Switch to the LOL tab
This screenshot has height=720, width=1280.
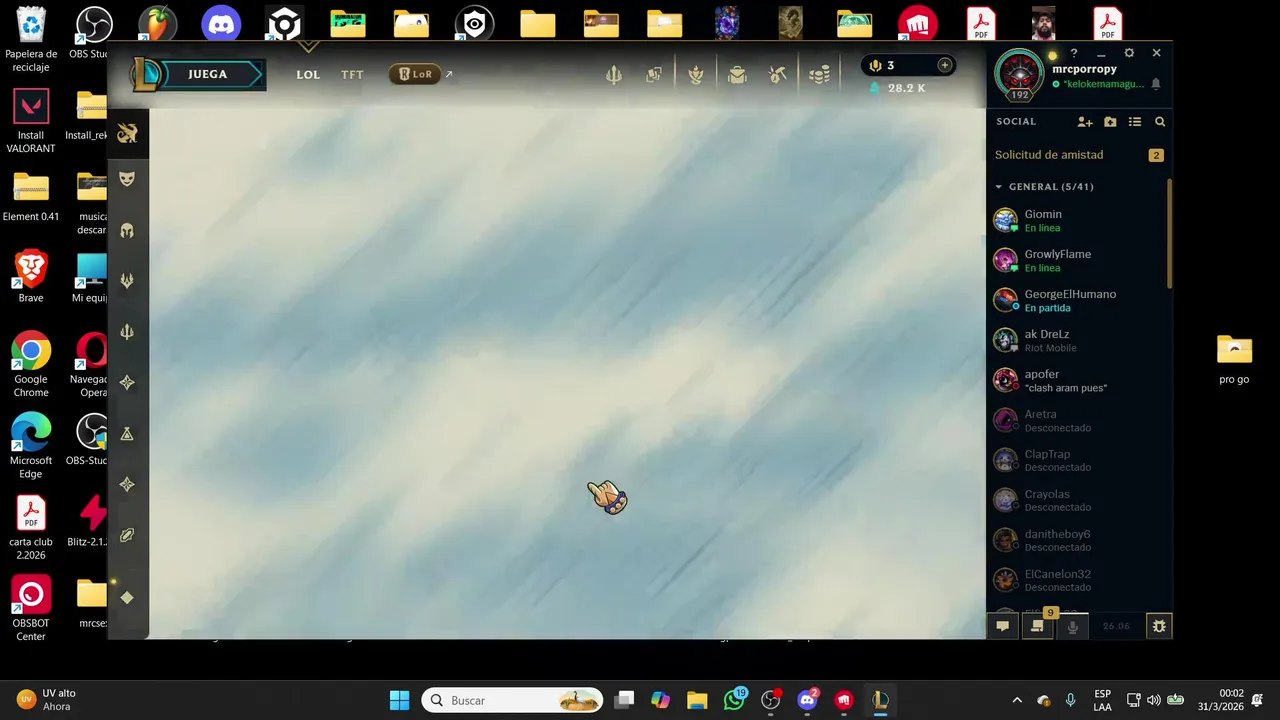(x=308, y=74)
